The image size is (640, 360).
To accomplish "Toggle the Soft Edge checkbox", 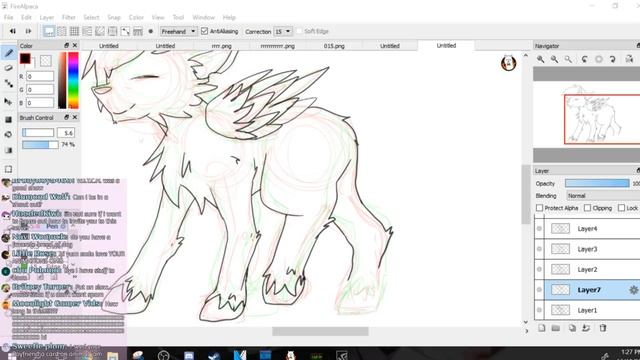I will point(299,31).
